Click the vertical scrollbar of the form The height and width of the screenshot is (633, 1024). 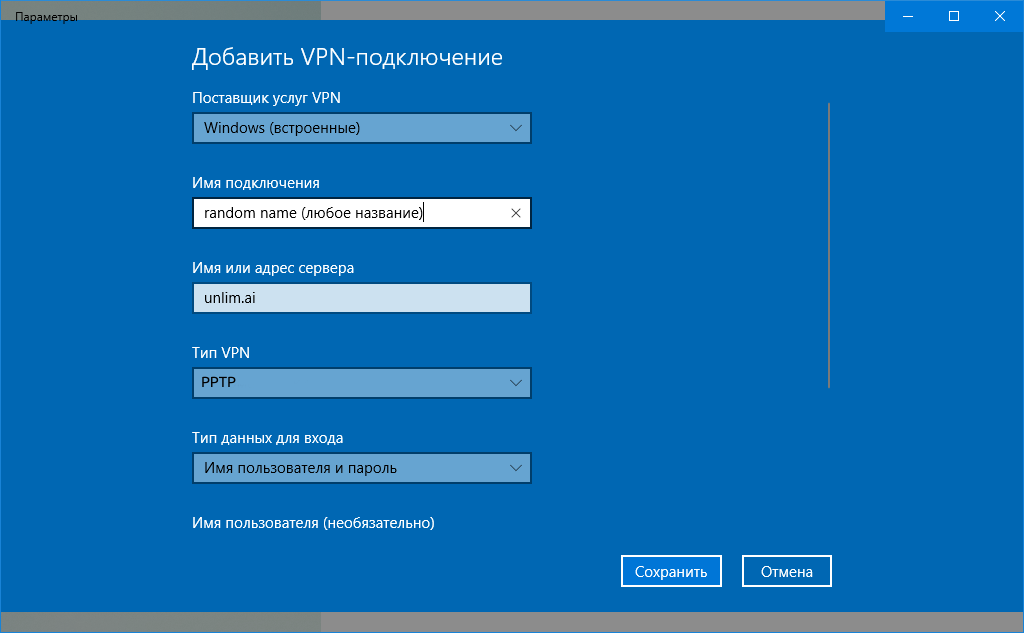829,245
